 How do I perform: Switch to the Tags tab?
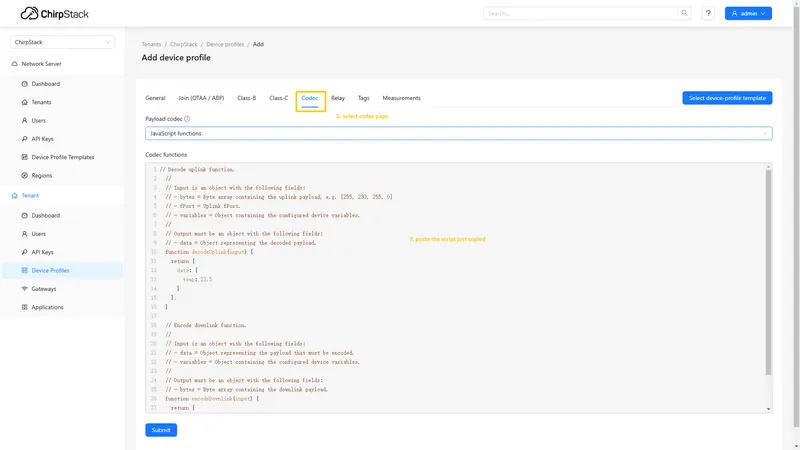[363, 98]
